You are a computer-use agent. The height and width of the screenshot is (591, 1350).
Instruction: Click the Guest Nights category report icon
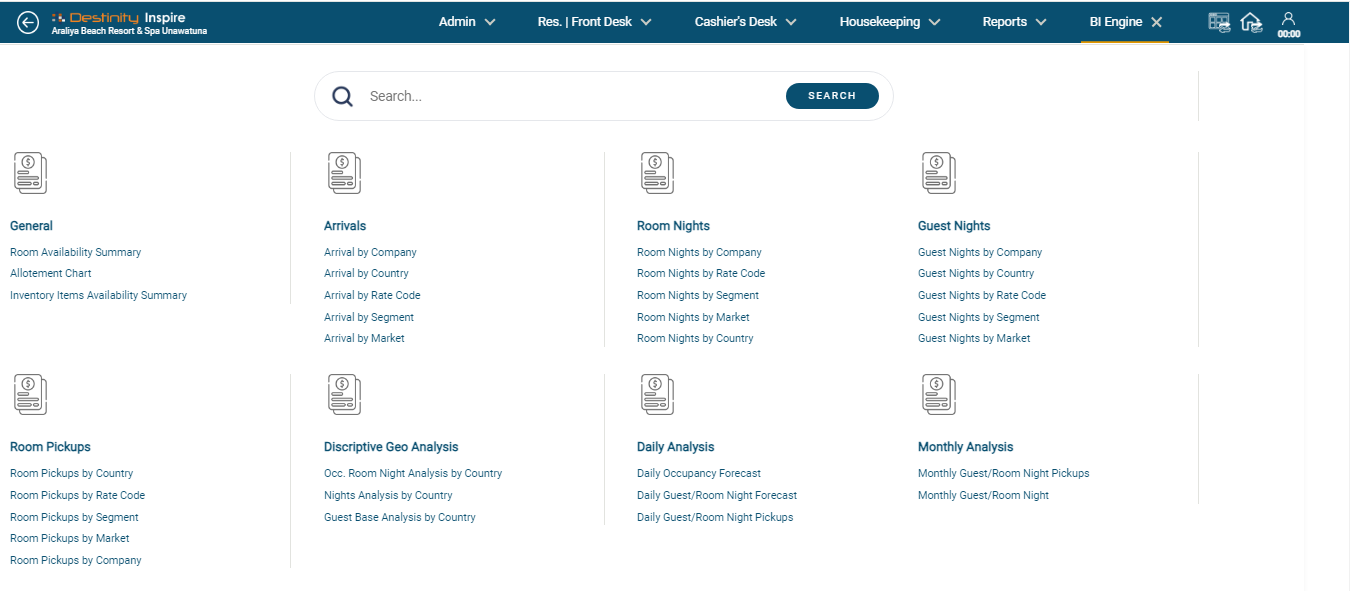pyautogui.click(x=938, y=173)
